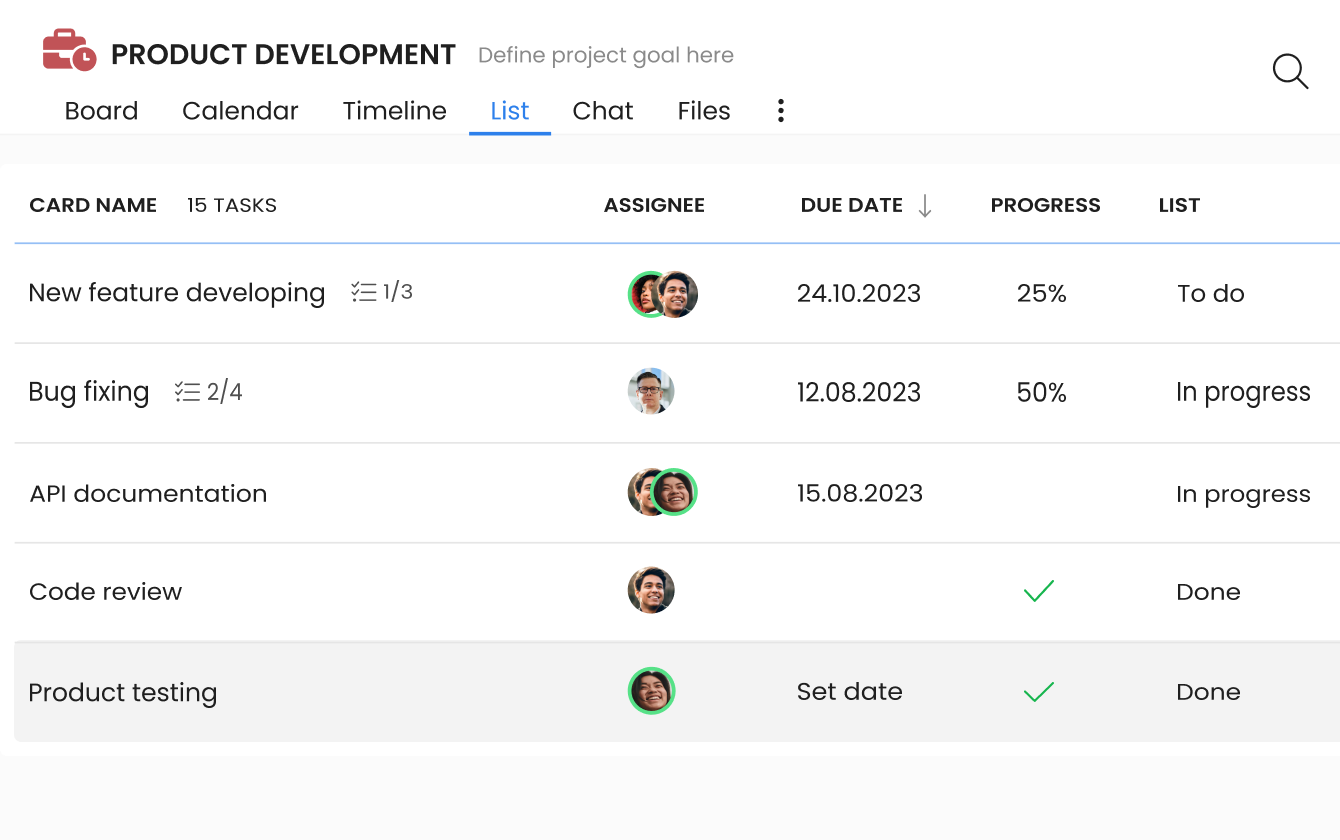Screen dimensions: 1340x840
Task: Click assignee avatars on New feature developing
Action: click(x=663, y=294)
